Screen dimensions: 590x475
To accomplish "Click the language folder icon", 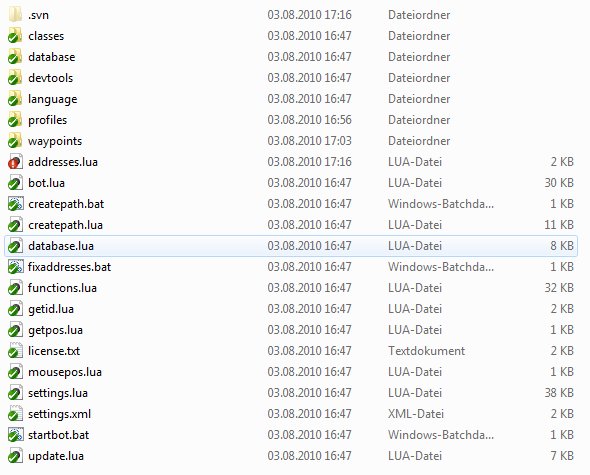I will click(x=15, y=99).
